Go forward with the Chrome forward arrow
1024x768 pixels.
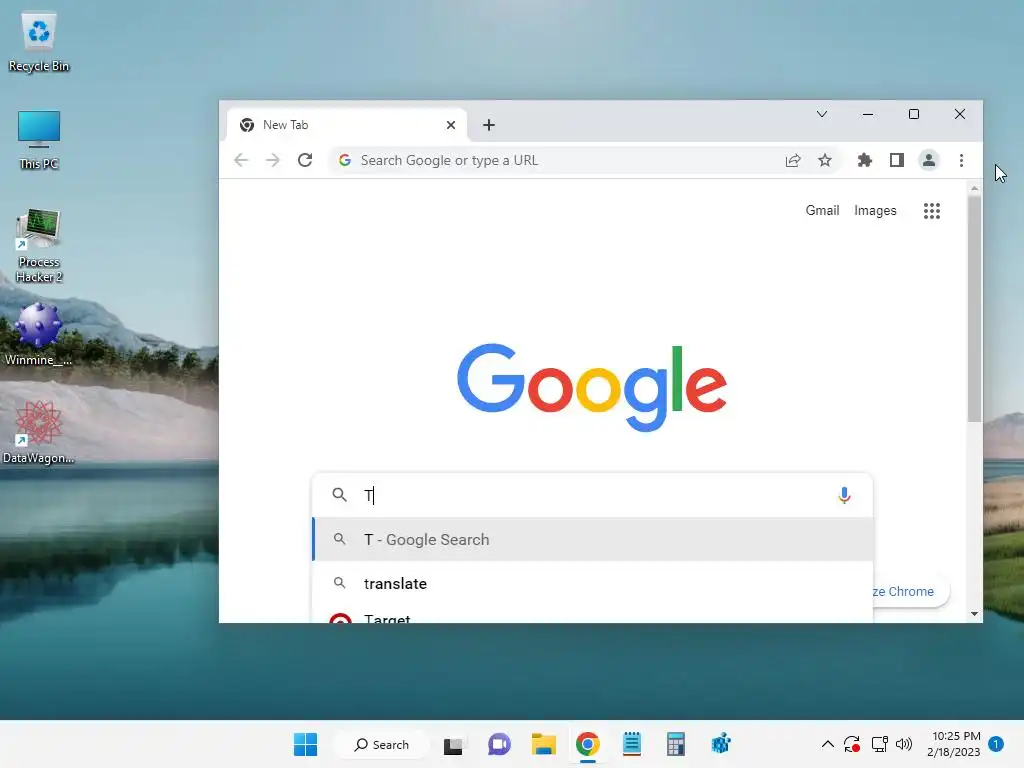point(273,160)
